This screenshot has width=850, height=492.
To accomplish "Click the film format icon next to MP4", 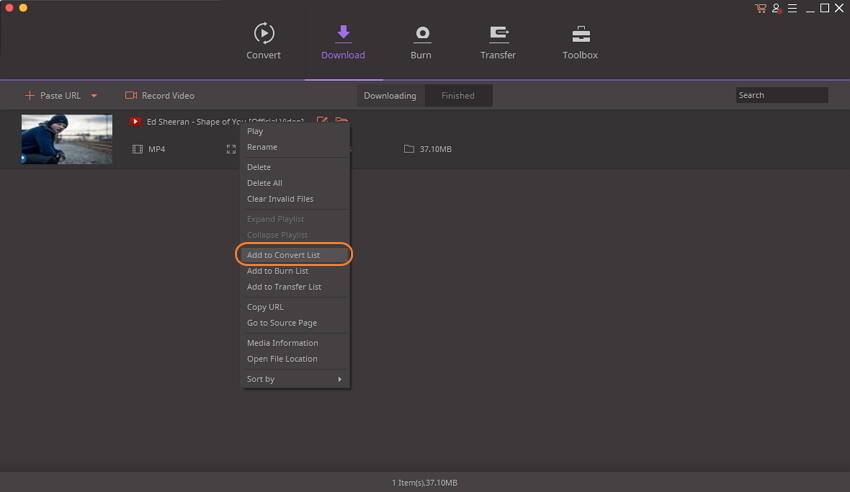I will pyautogui.click(x=137, y=149).
